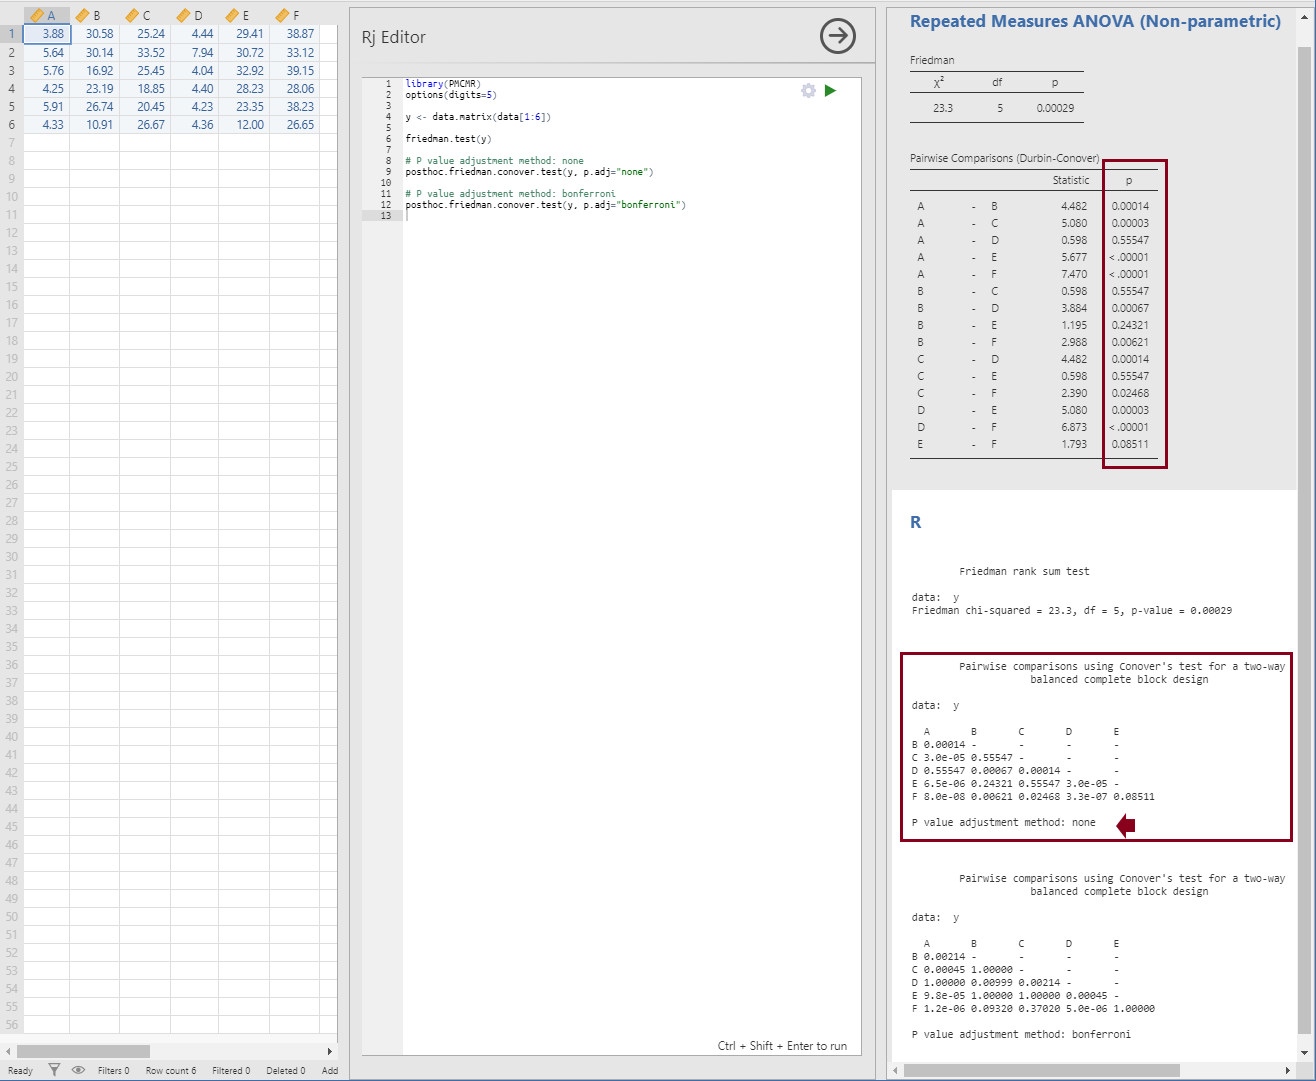Click the funnel filter icon in the status bar
Viewport: 1316px width, 1081px height.
[55, 1070]
